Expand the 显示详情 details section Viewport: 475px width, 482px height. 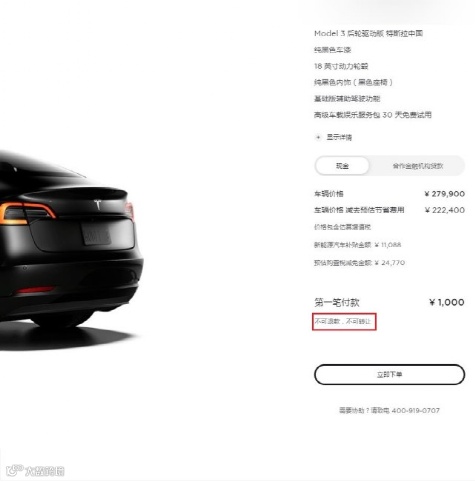pyautogui.click(x=339, y=137)
